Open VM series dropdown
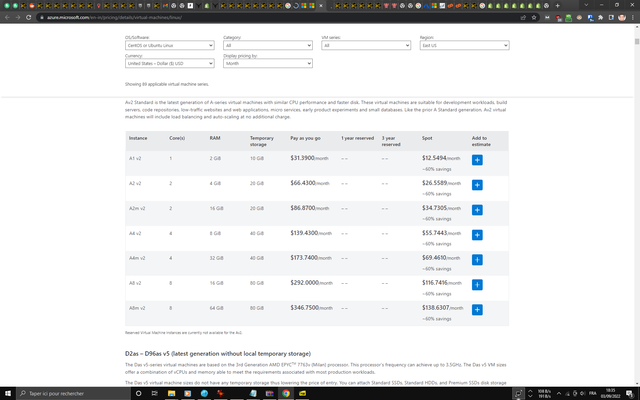 tap(366, 45)
